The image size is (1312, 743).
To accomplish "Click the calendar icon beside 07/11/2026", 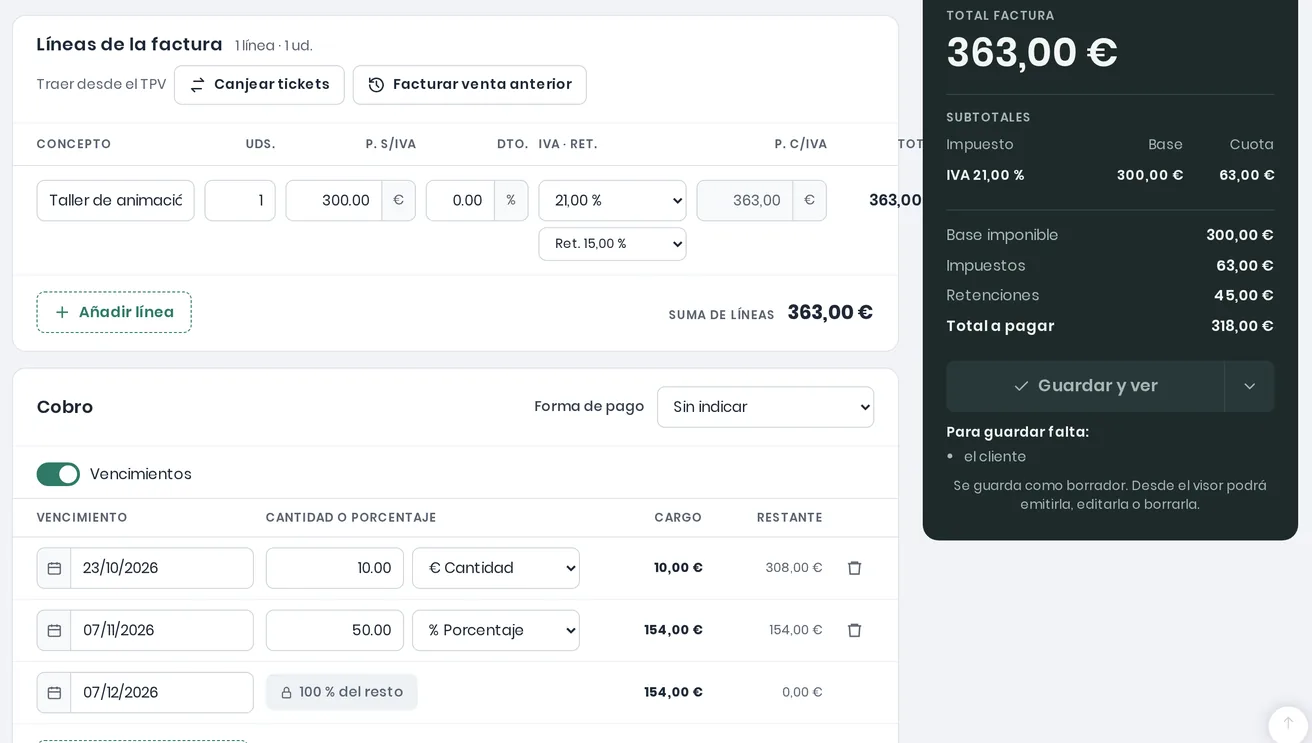I will 54,630.
